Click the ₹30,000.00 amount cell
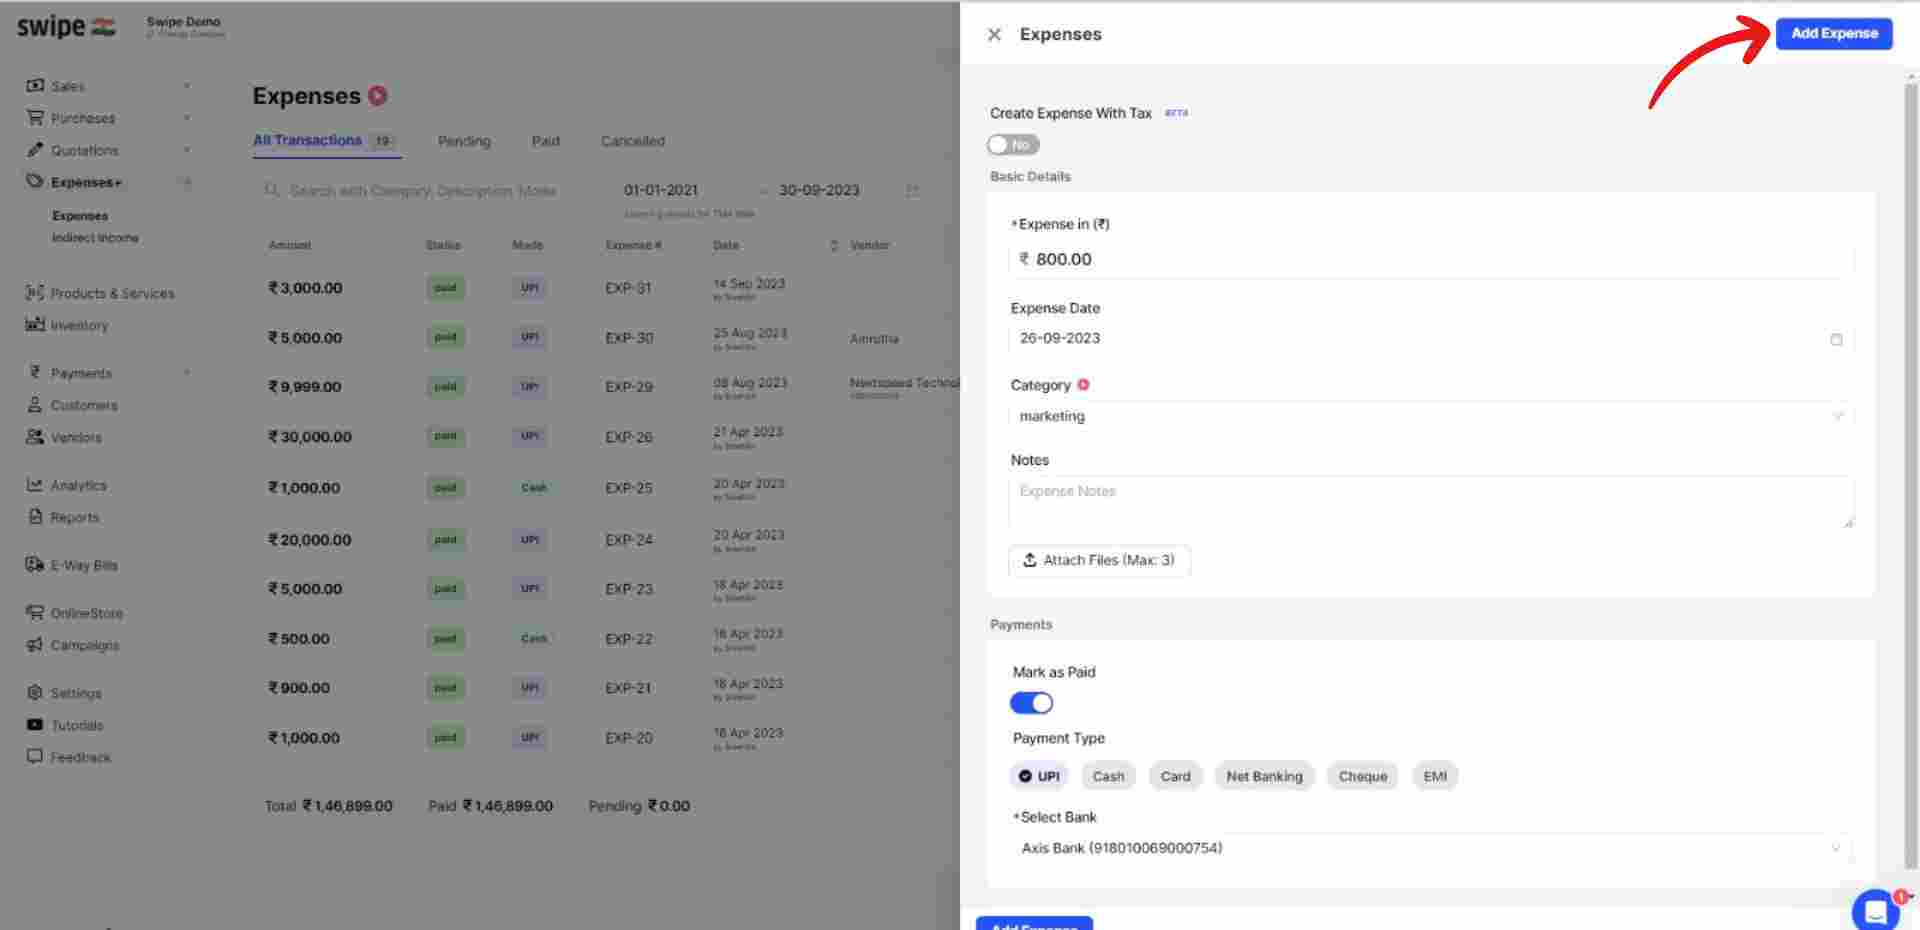Image resolution: width=1920 pixels, height=930 pixels. [310, 437]
